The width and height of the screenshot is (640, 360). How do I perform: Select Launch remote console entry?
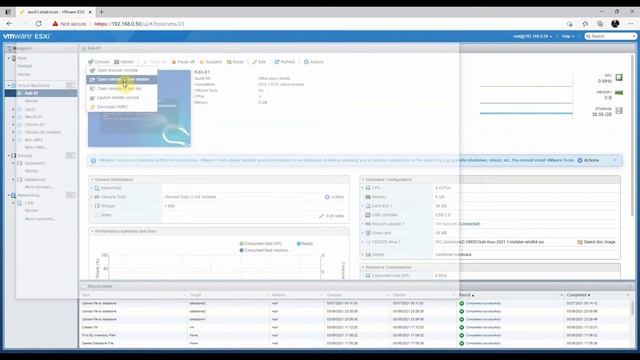(122, 98)
